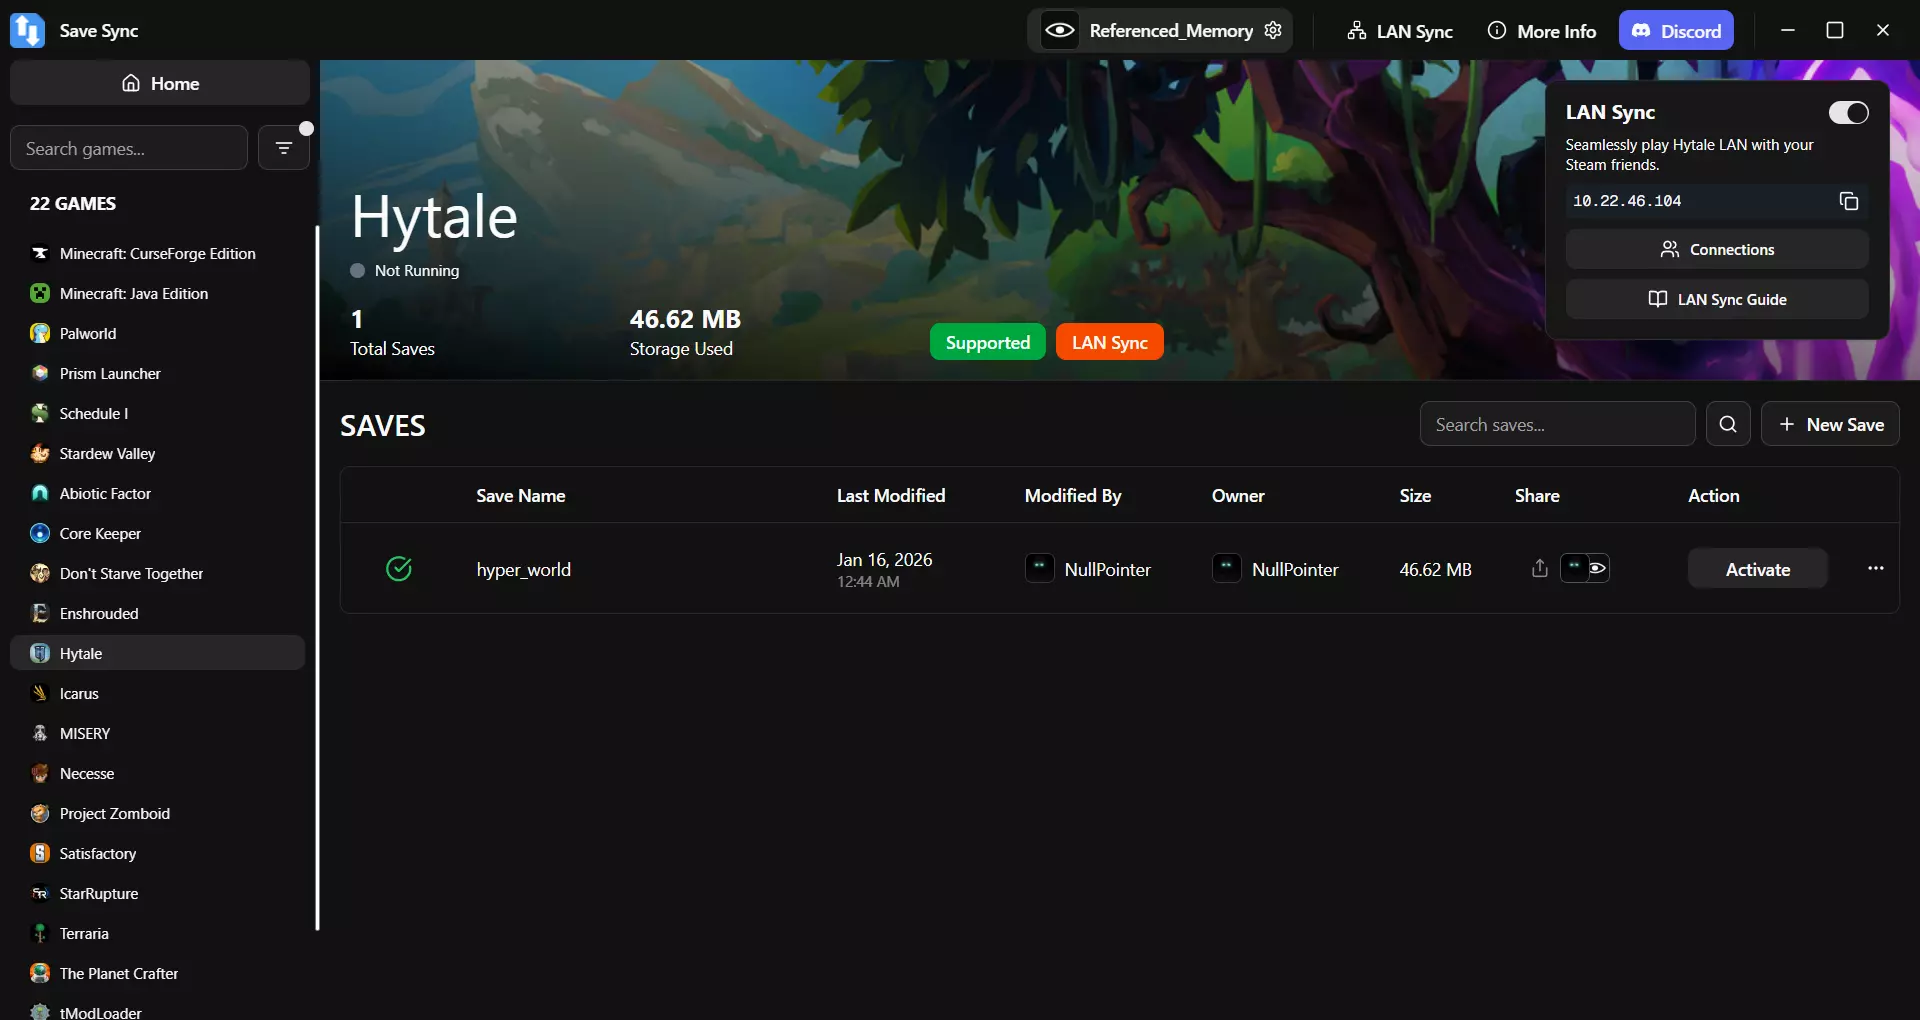Select tModLoader in the game list
This screenshot has height=1020, width=1920.
(157, 1008)
